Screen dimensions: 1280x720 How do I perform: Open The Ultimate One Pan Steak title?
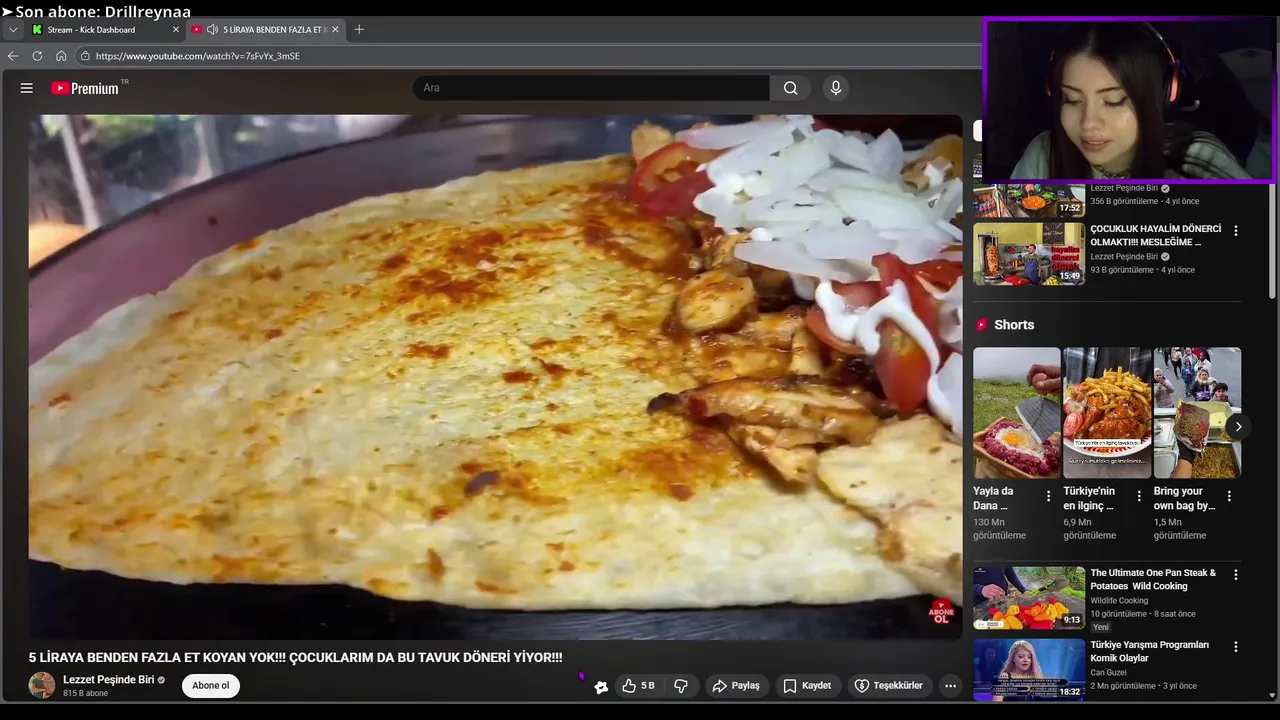[1153, 580]
